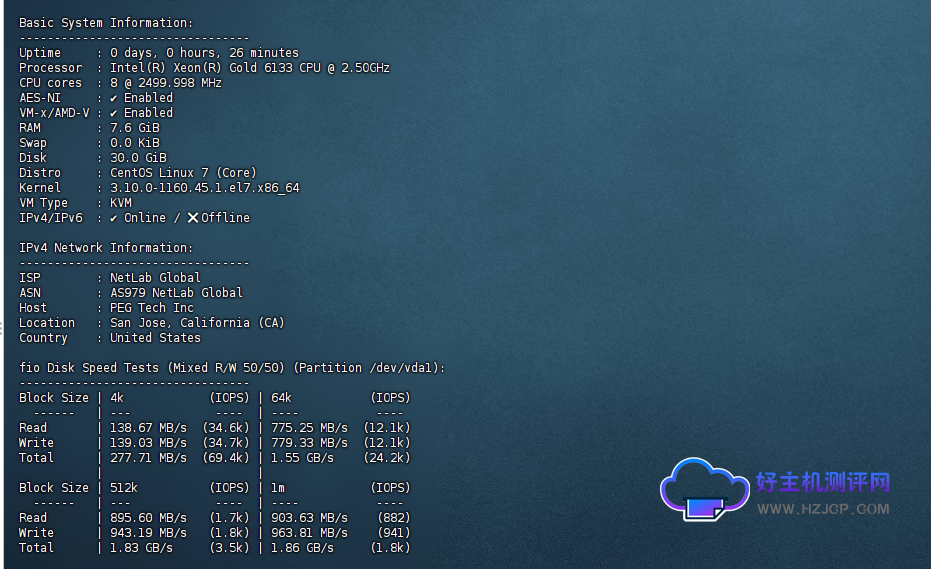The width and height of the screenshot is (931, 569).
Task: Click the PEG Tech Inc host value
Action: [152, 308]
